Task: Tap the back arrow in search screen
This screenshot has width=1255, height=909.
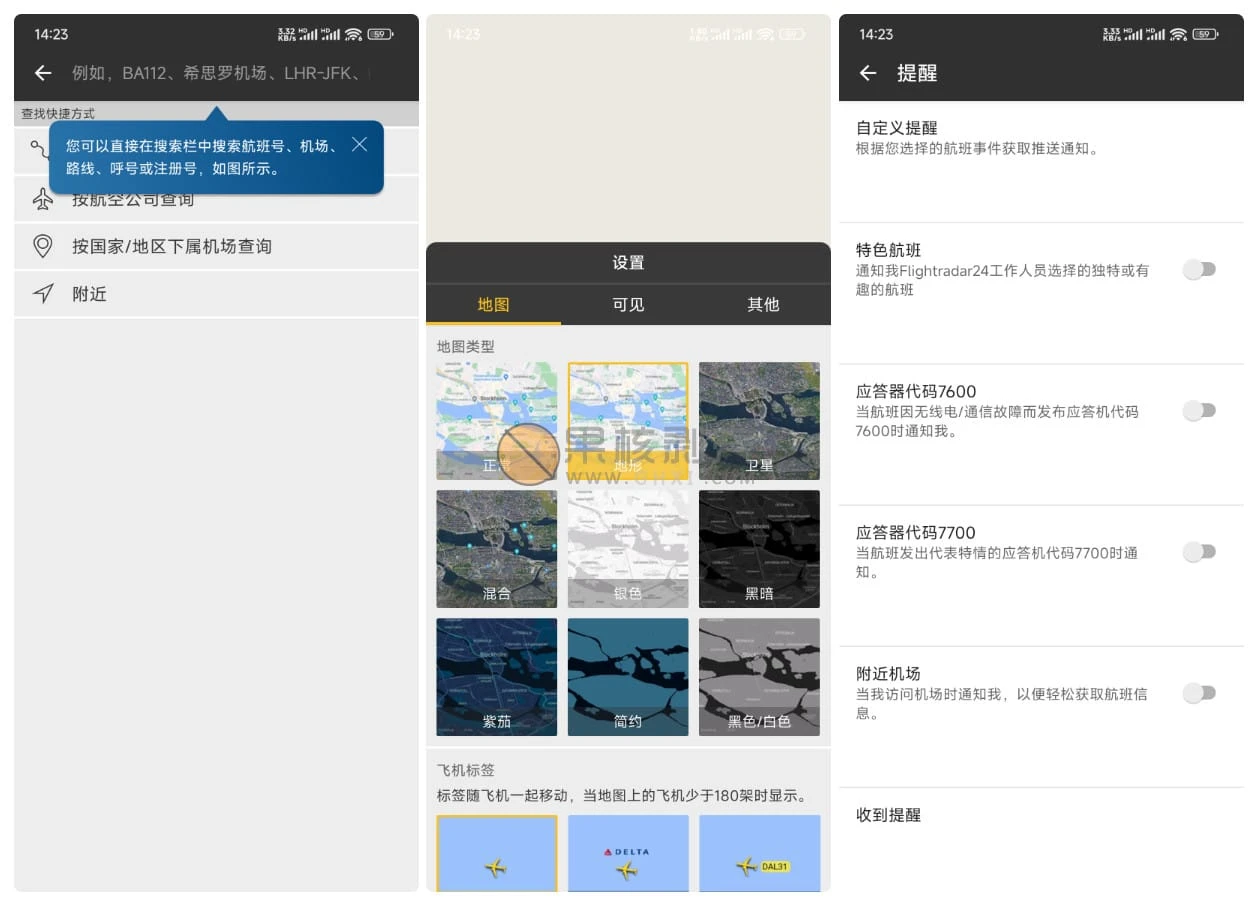Action: coord(43,73)
